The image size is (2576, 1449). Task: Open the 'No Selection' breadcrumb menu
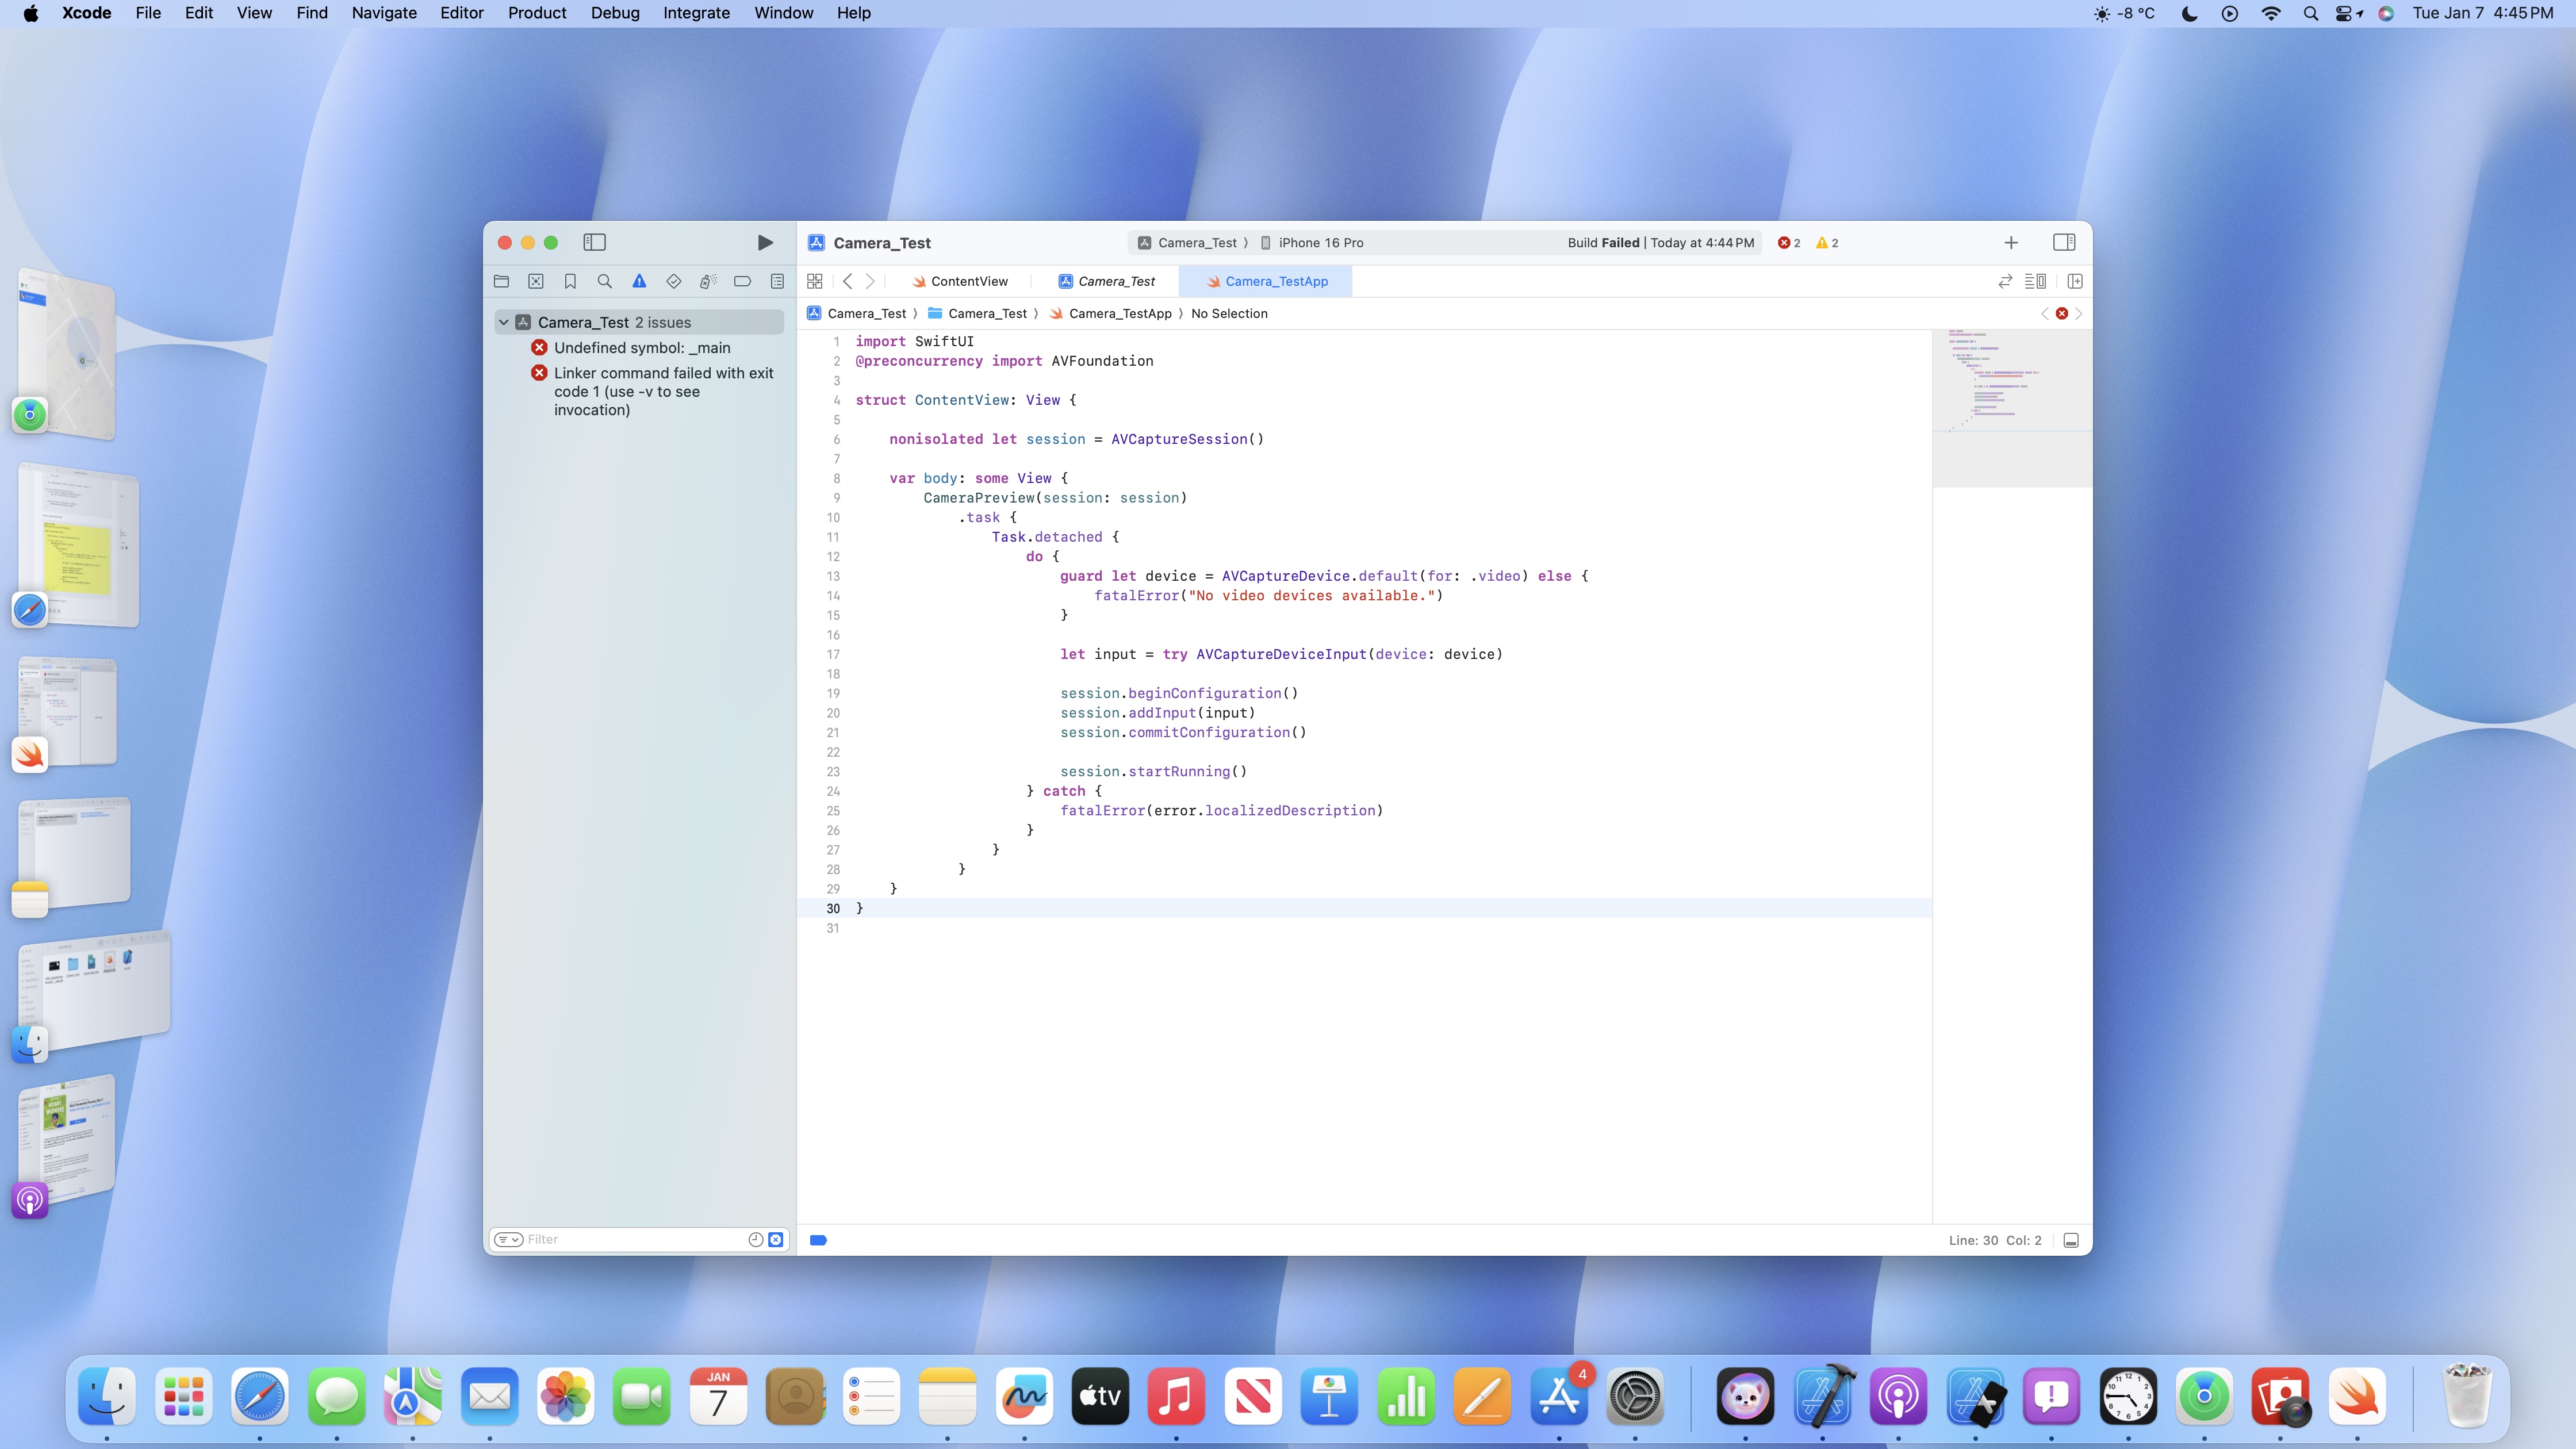(1229, 313)
